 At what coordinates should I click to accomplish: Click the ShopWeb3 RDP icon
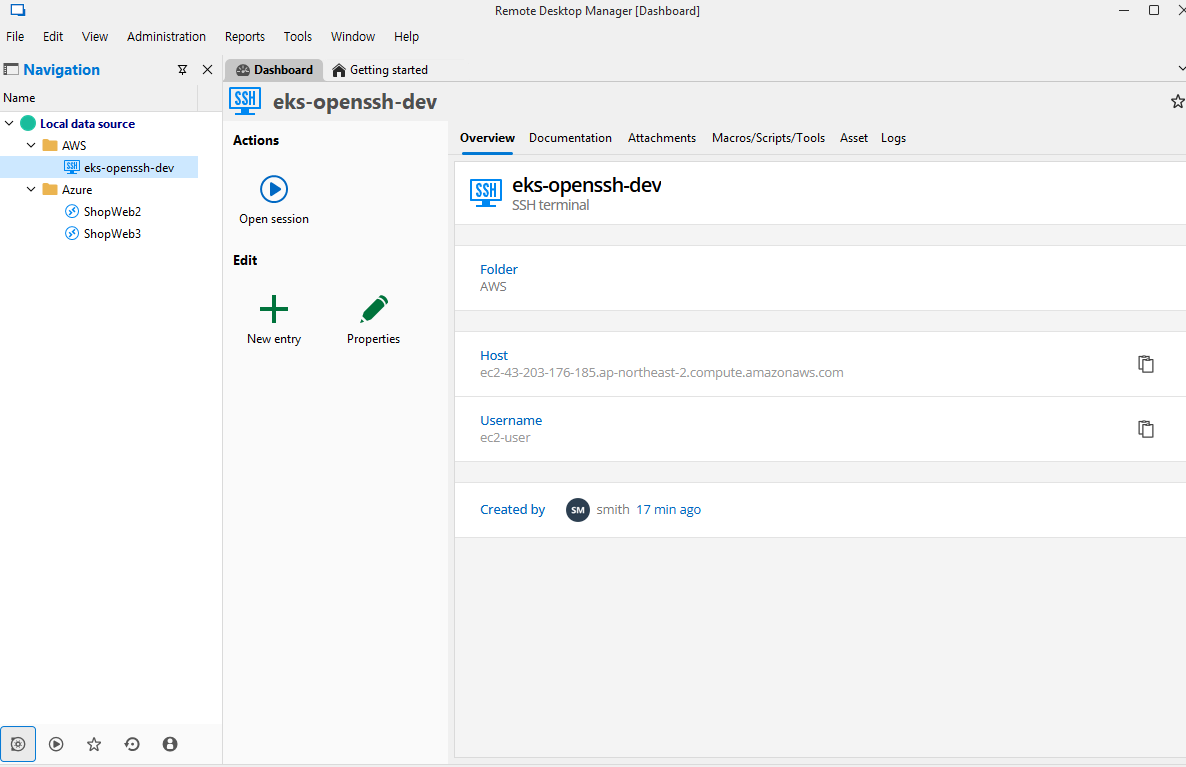click(x=72, y=233)
